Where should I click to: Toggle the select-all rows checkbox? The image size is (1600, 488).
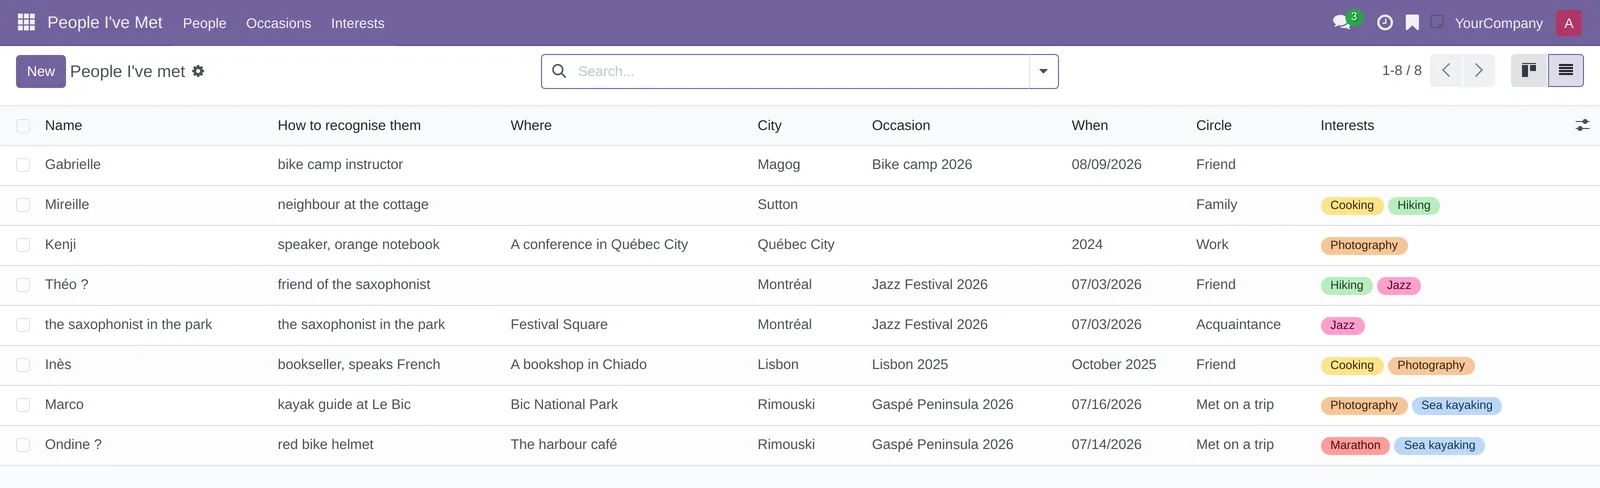click(x=23, y=126)
